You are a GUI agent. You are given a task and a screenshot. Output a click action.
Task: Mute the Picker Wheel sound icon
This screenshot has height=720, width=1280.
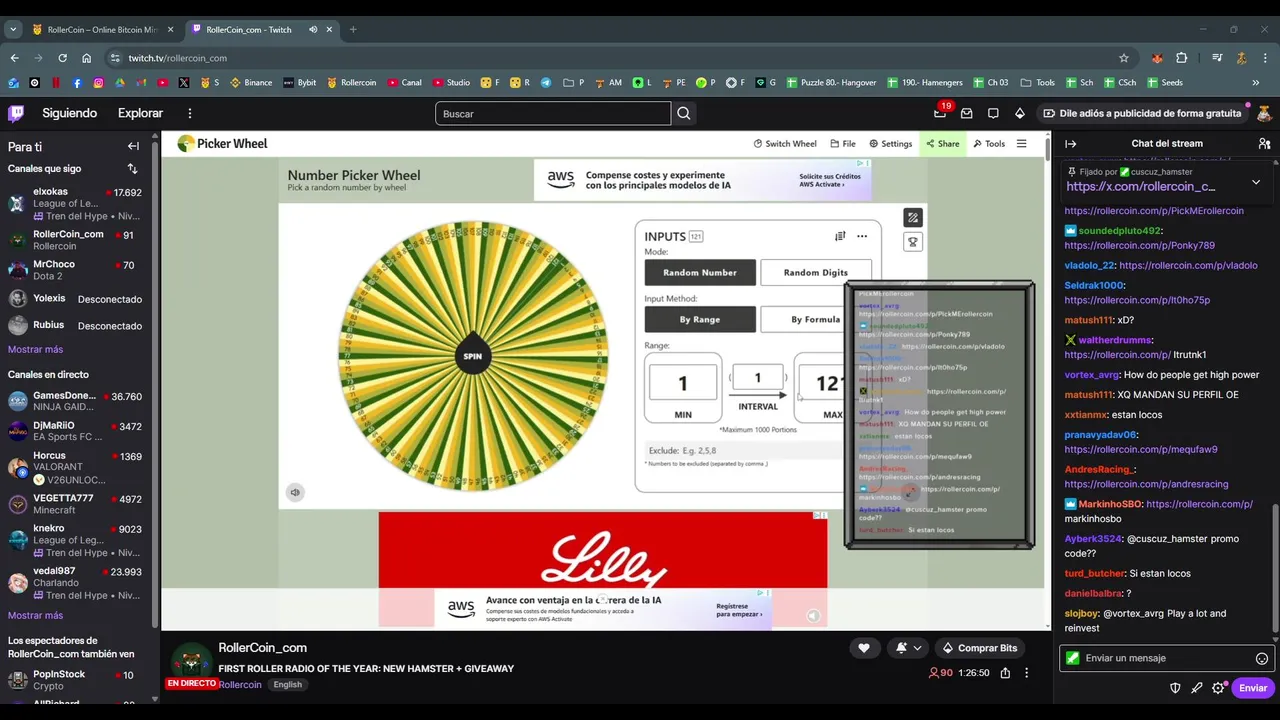[295, 492]
